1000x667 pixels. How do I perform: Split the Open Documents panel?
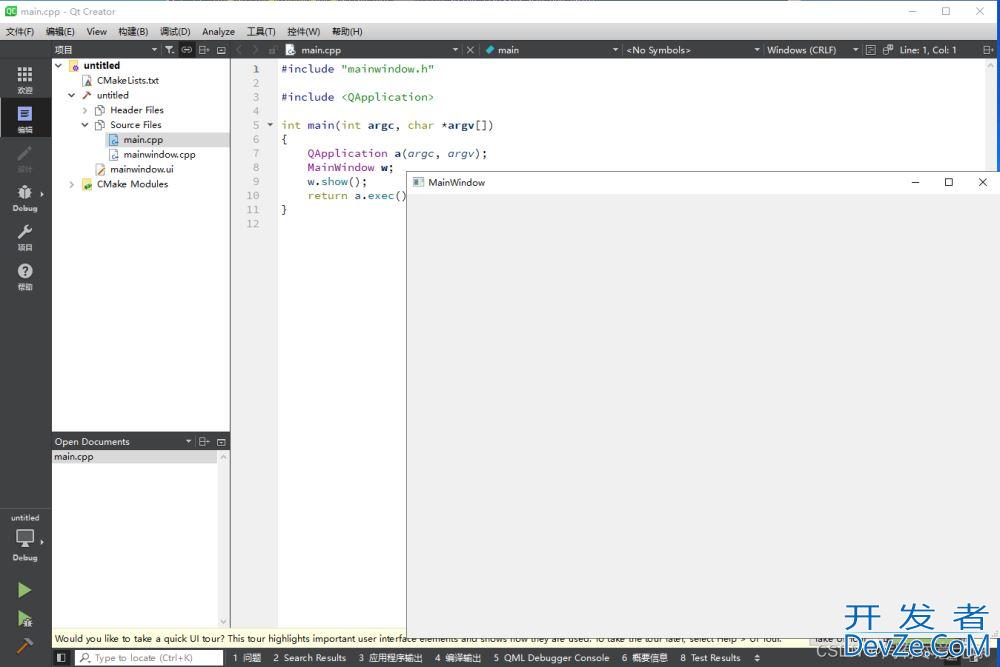[203, 441]
